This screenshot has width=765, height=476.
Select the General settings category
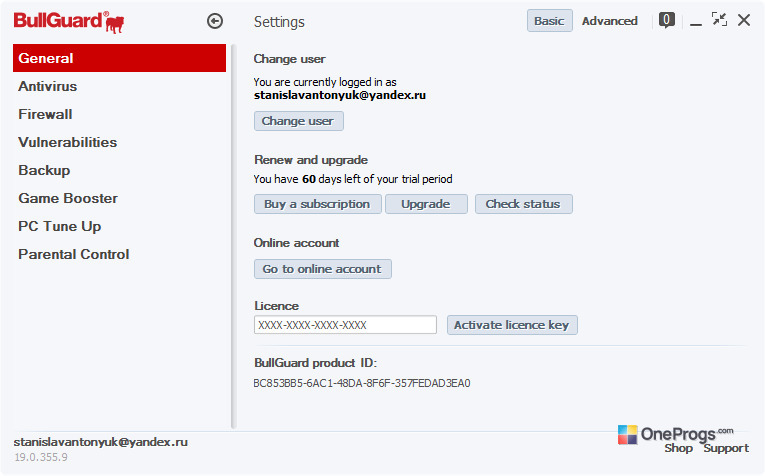click(x=120, y=58)
